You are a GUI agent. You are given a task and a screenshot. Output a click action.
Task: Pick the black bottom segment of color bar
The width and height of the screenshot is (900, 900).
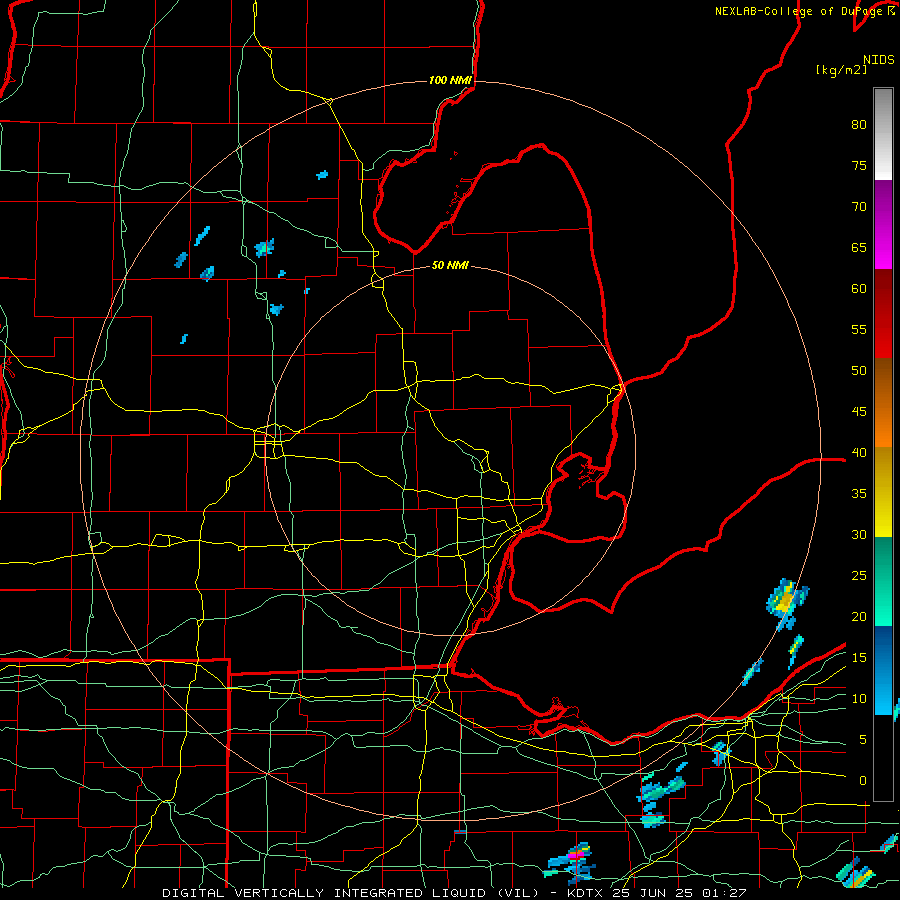click(883, 758)
